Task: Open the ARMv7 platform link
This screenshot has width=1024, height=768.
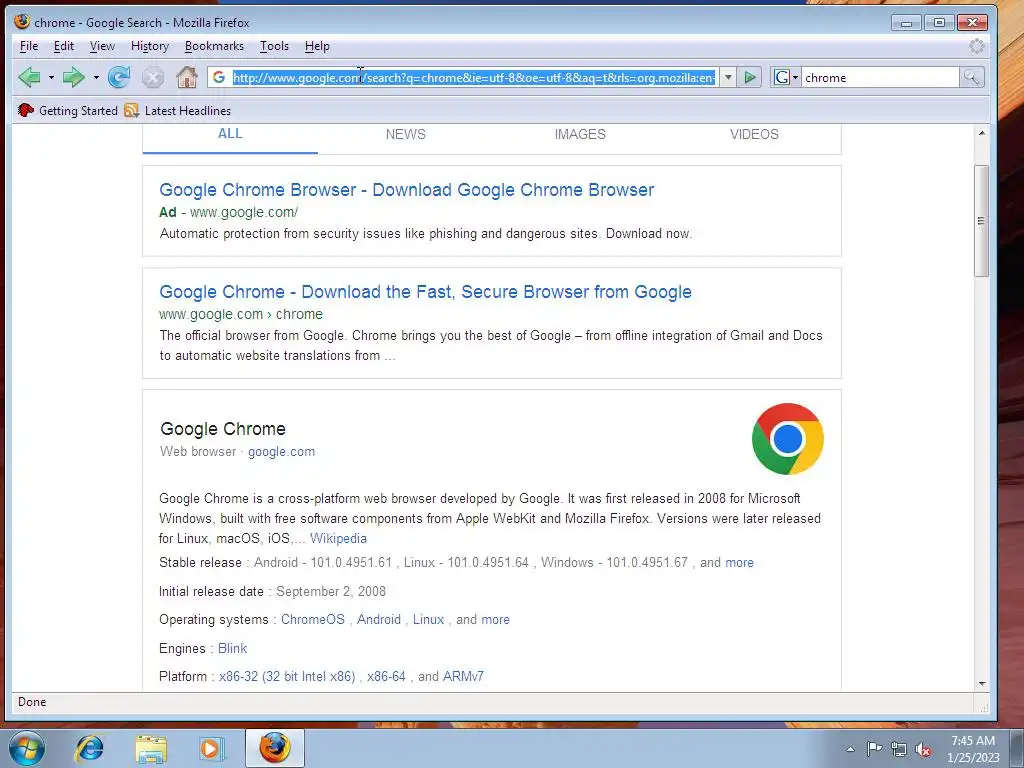Action: 463,676
